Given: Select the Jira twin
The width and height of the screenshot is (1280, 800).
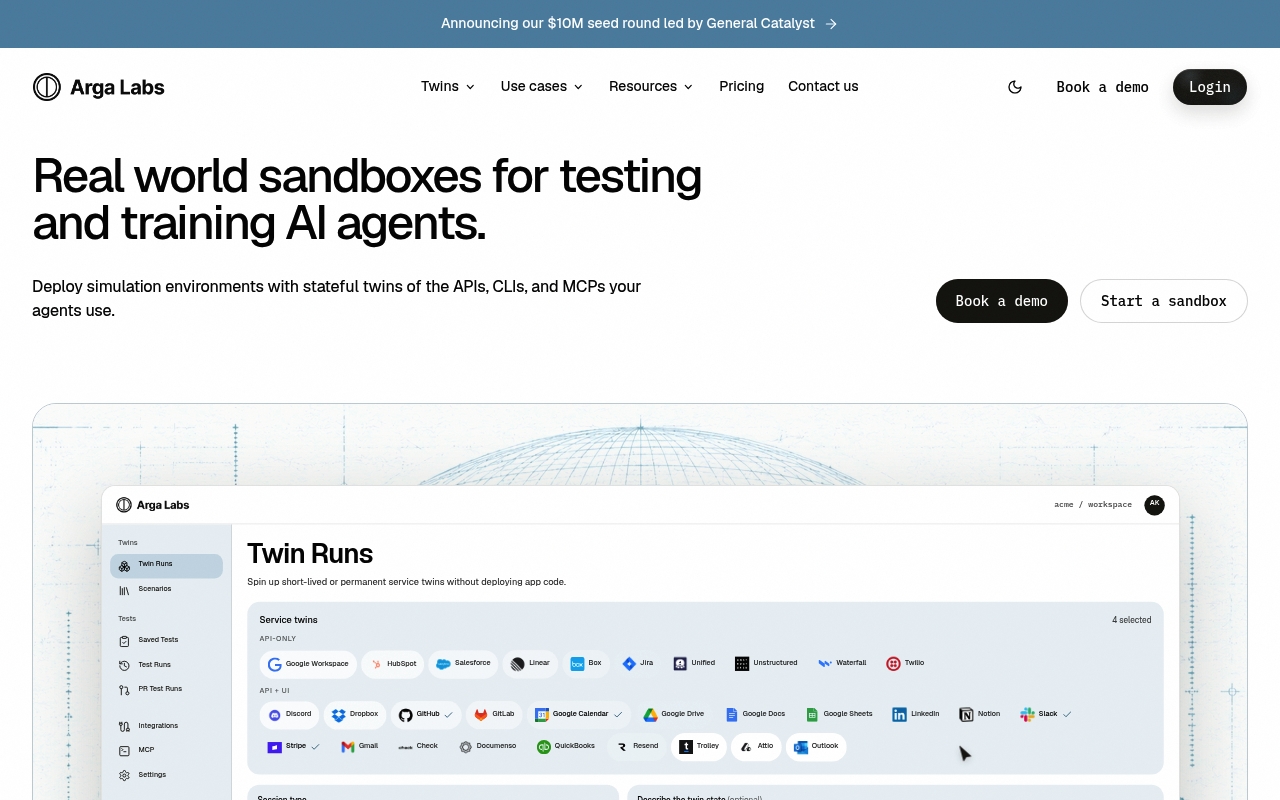Looking at the screenshot, I should [638, 664].
